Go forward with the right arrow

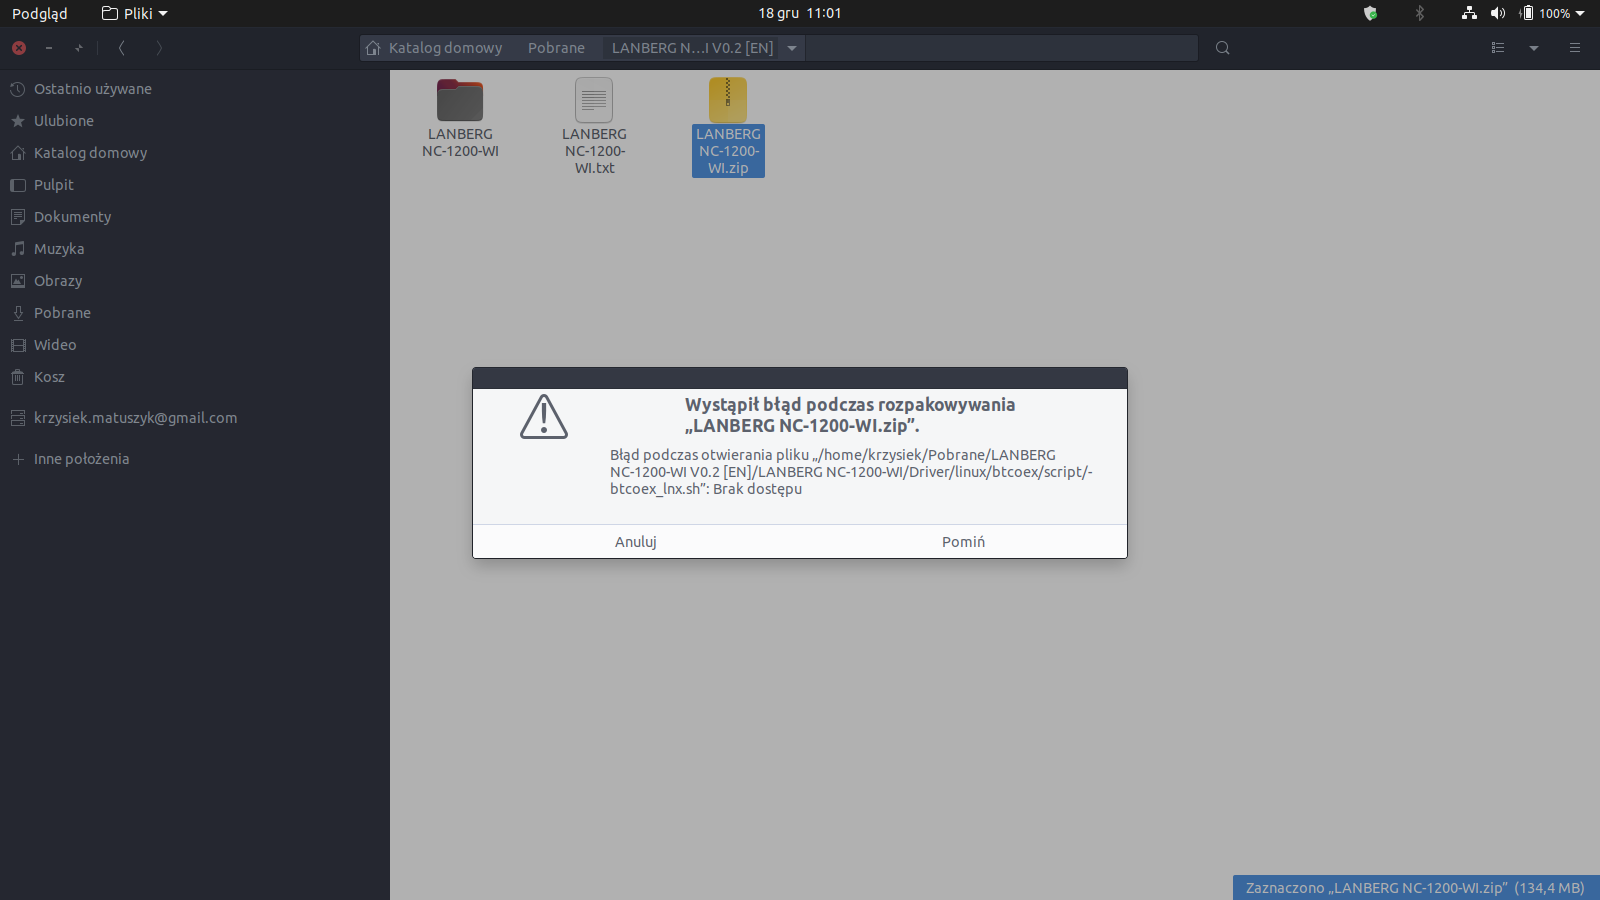click(159, 48)
